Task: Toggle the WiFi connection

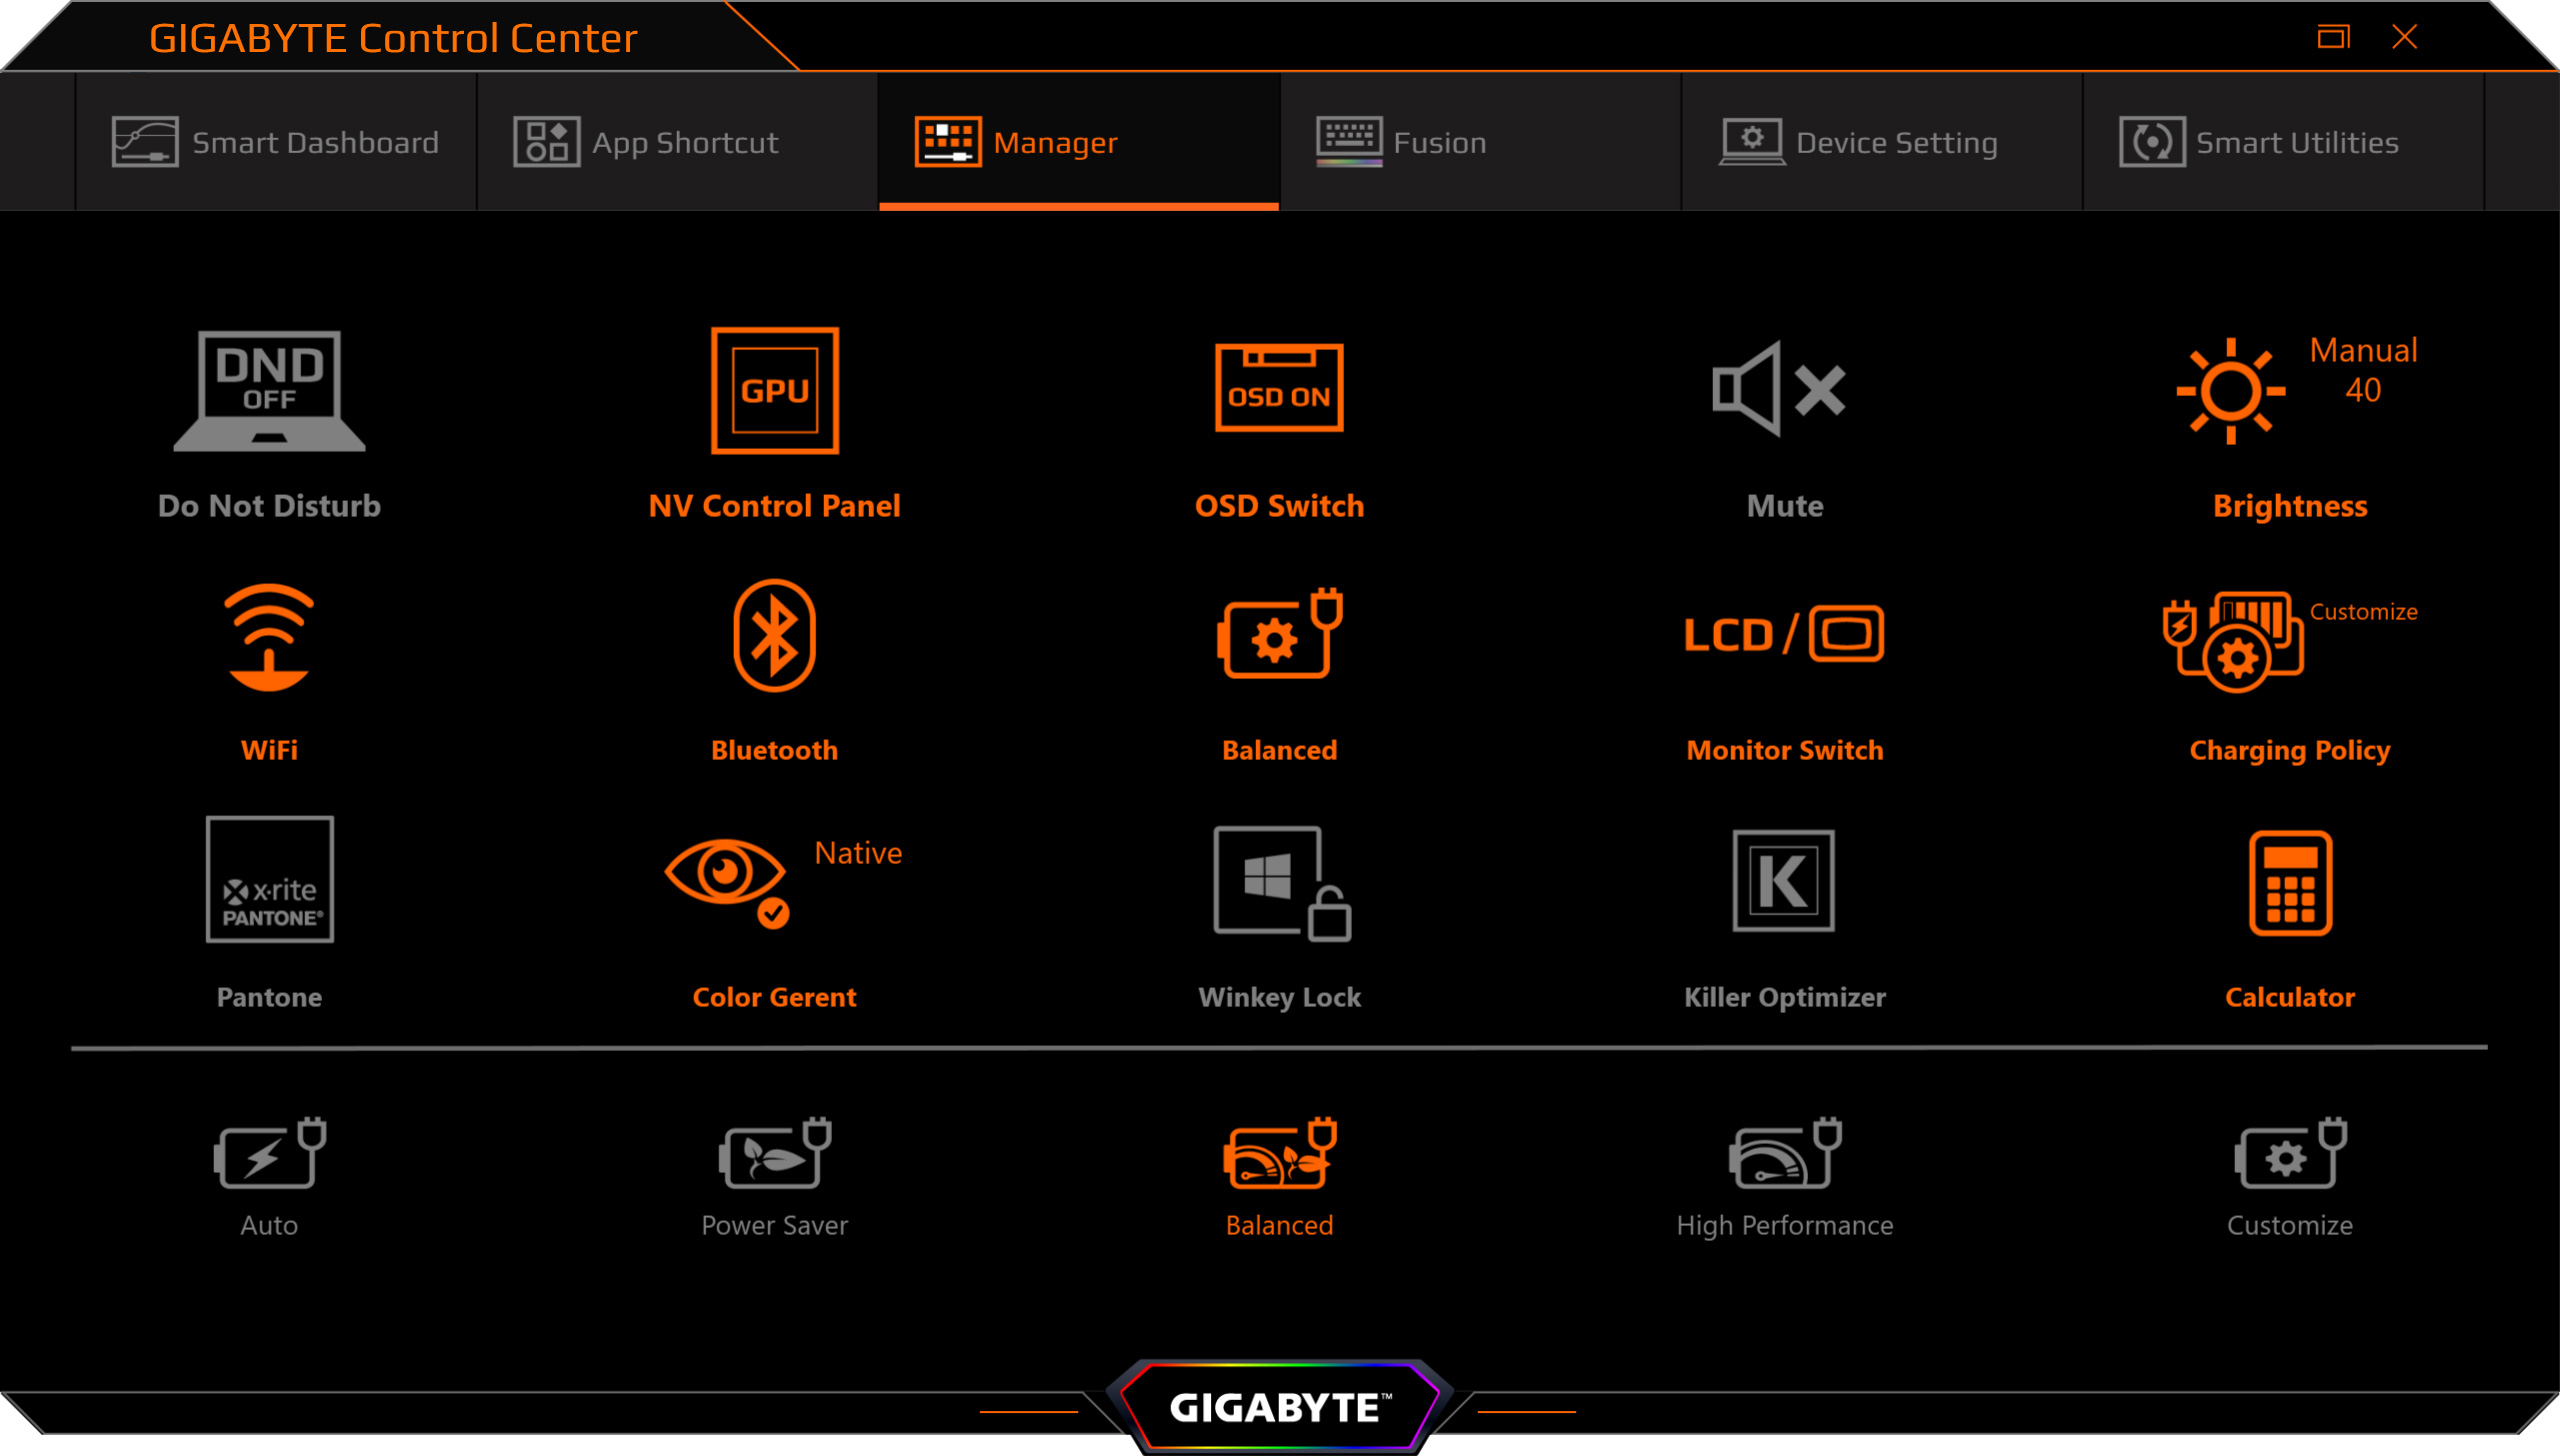Action: [269, 637]
